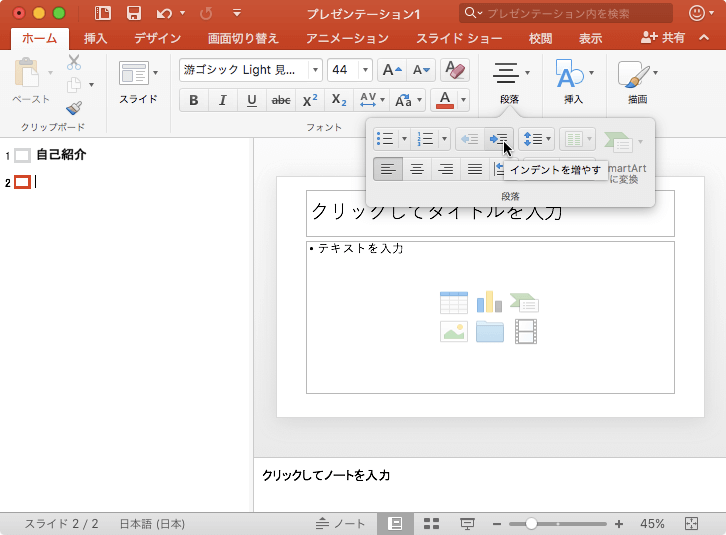Toggle Bold formatting
Screen dimensions: 726x535
coord(194,100)
